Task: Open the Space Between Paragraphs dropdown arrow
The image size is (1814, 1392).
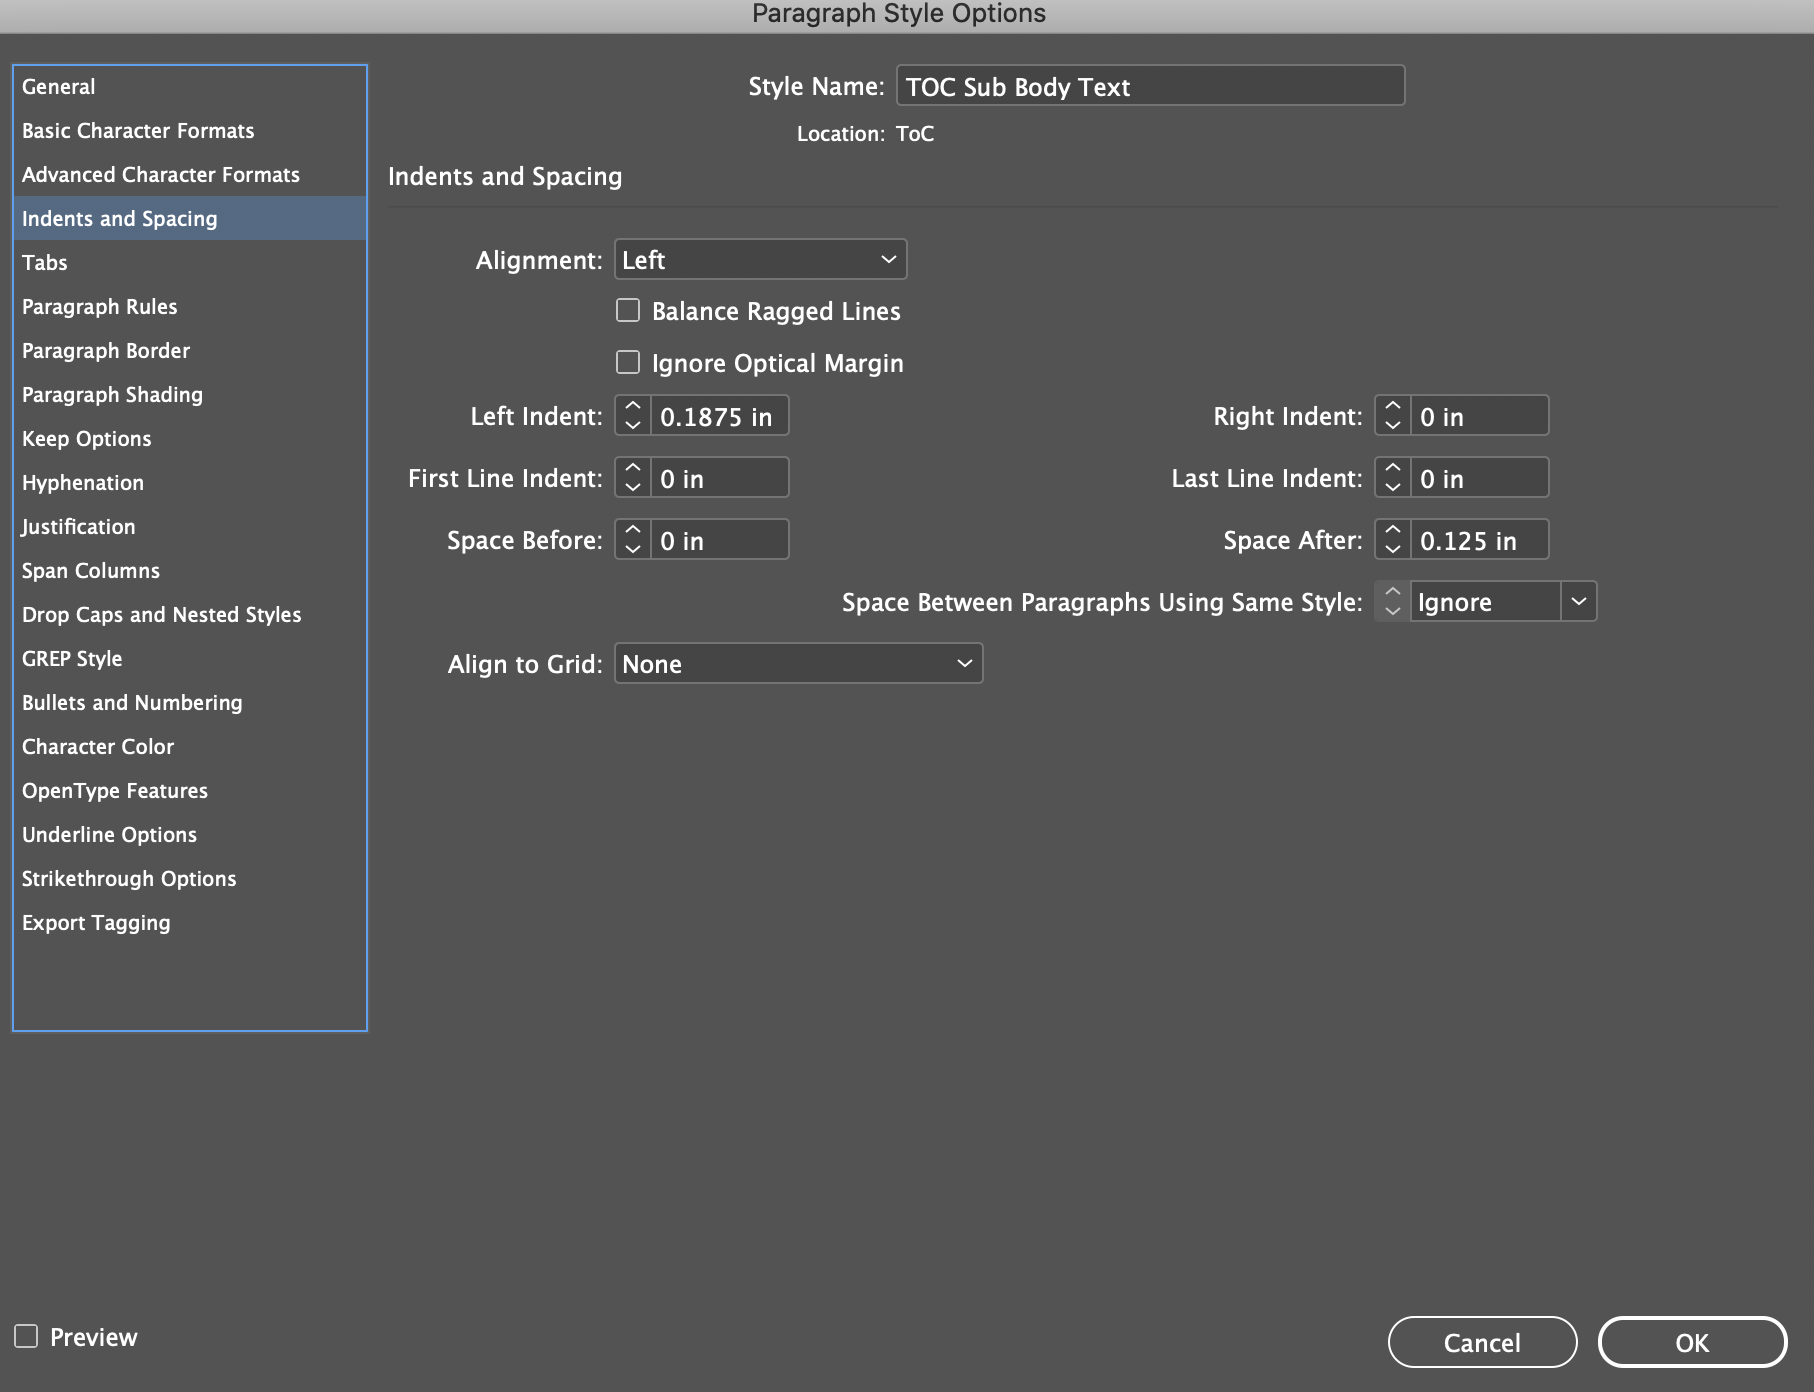Action: coord(1580,601)
